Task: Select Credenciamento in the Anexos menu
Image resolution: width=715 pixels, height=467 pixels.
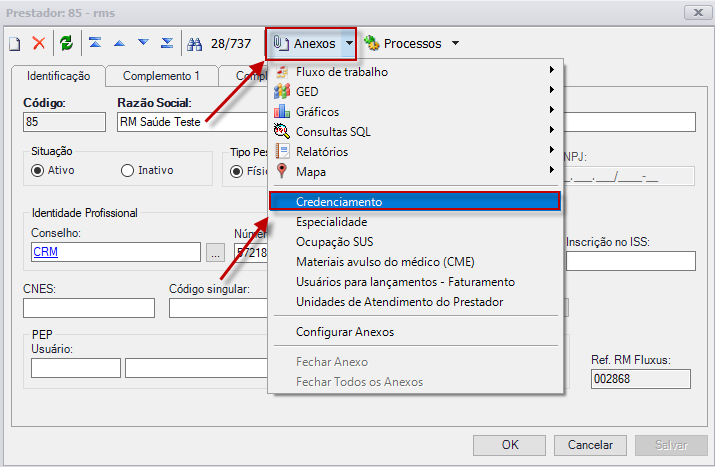Action: click(414, 202)
